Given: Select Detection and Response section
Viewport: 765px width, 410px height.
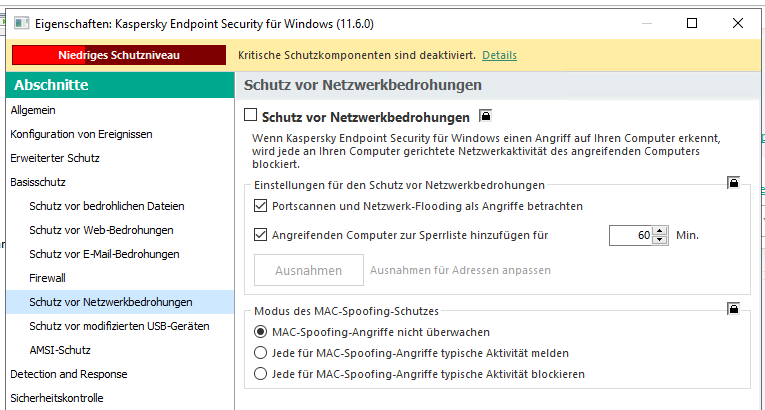Looking at the screenshot, I should pos(69,374).
